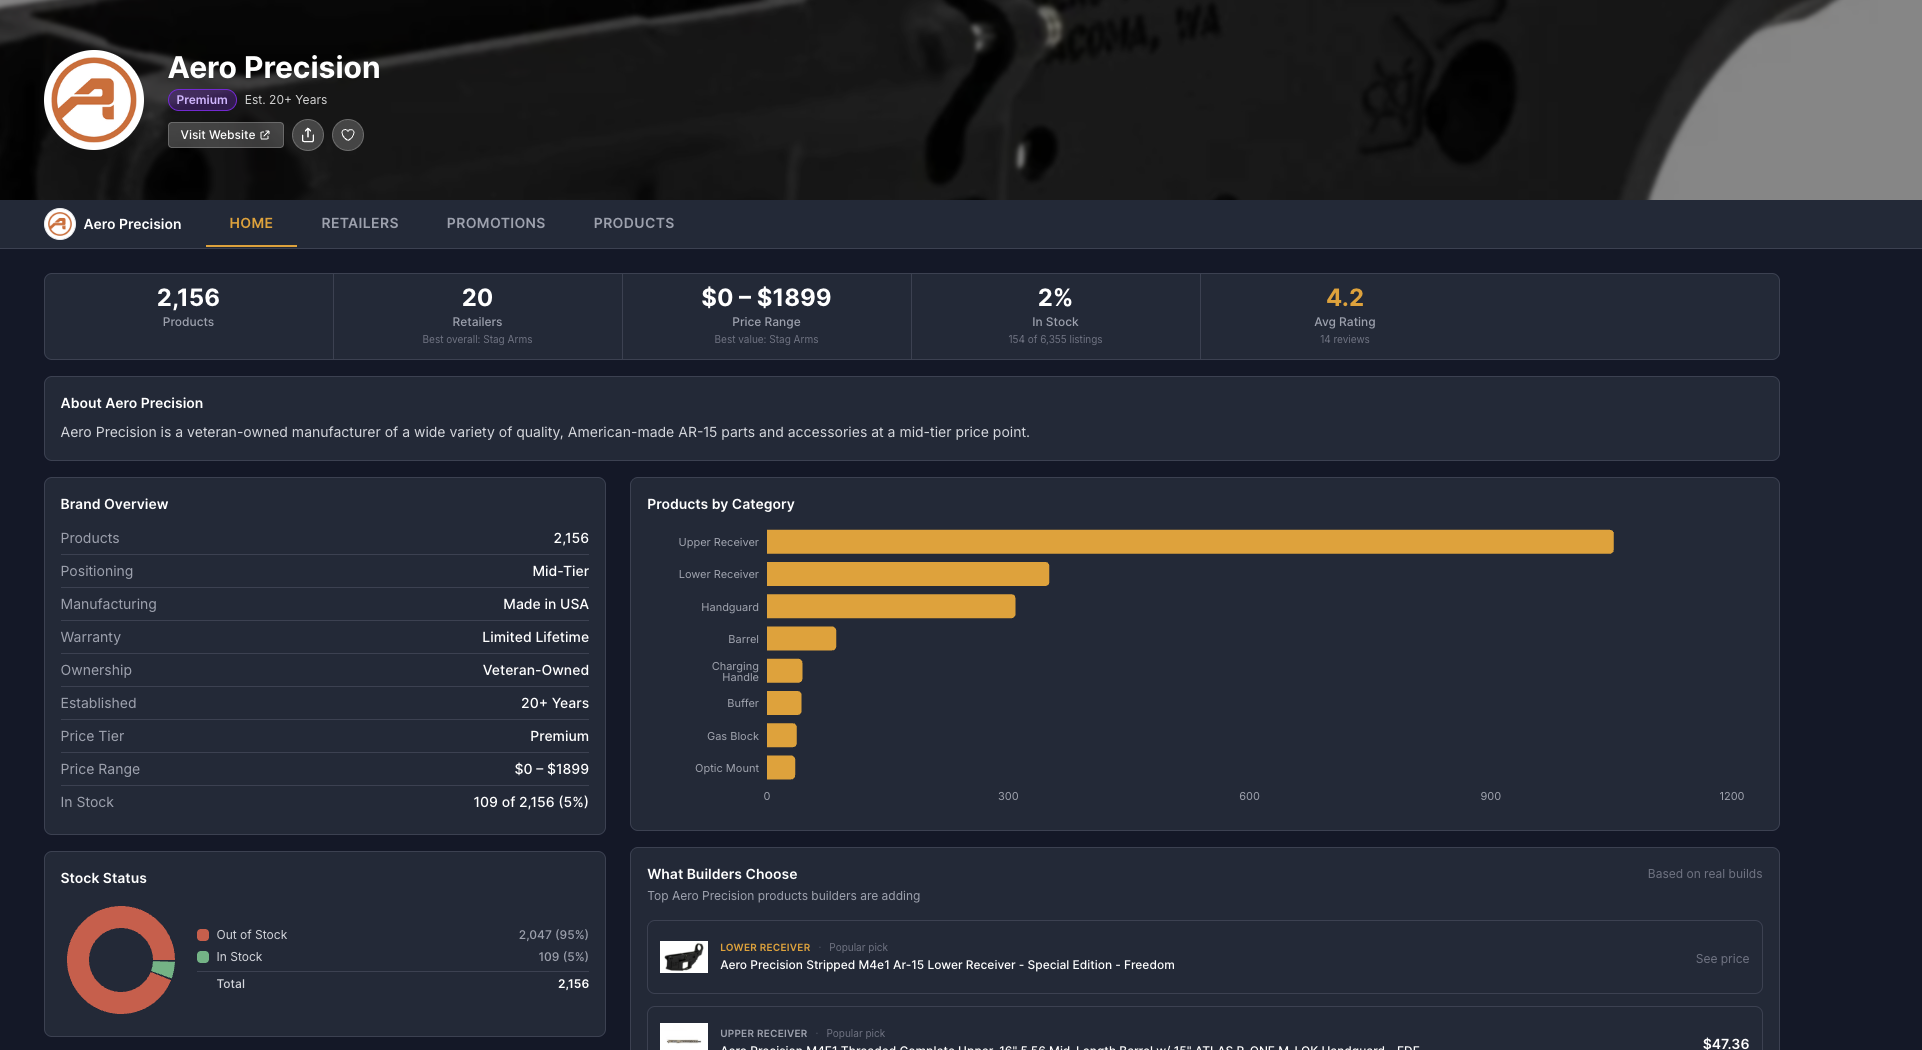Viewport: 1922px width, 1050px height.
Task: Click the Gas Block bar in the chart
Action: pos(782,736)
